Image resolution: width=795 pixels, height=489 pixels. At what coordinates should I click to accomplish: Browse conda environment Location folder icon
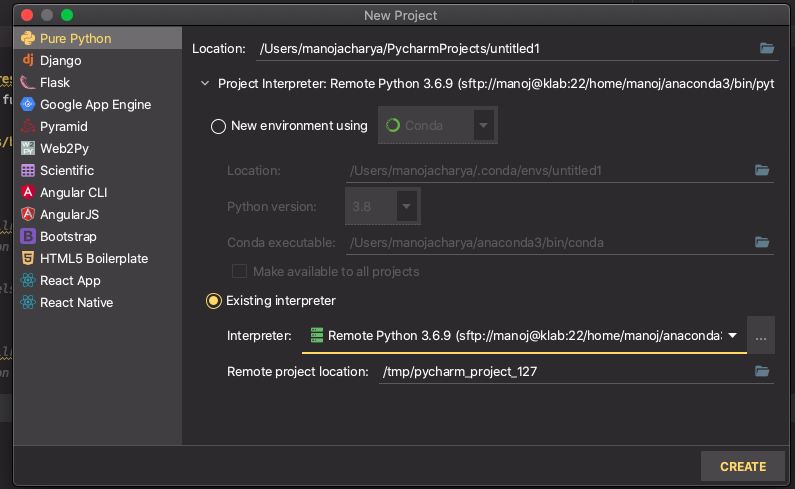click(762, 170)
